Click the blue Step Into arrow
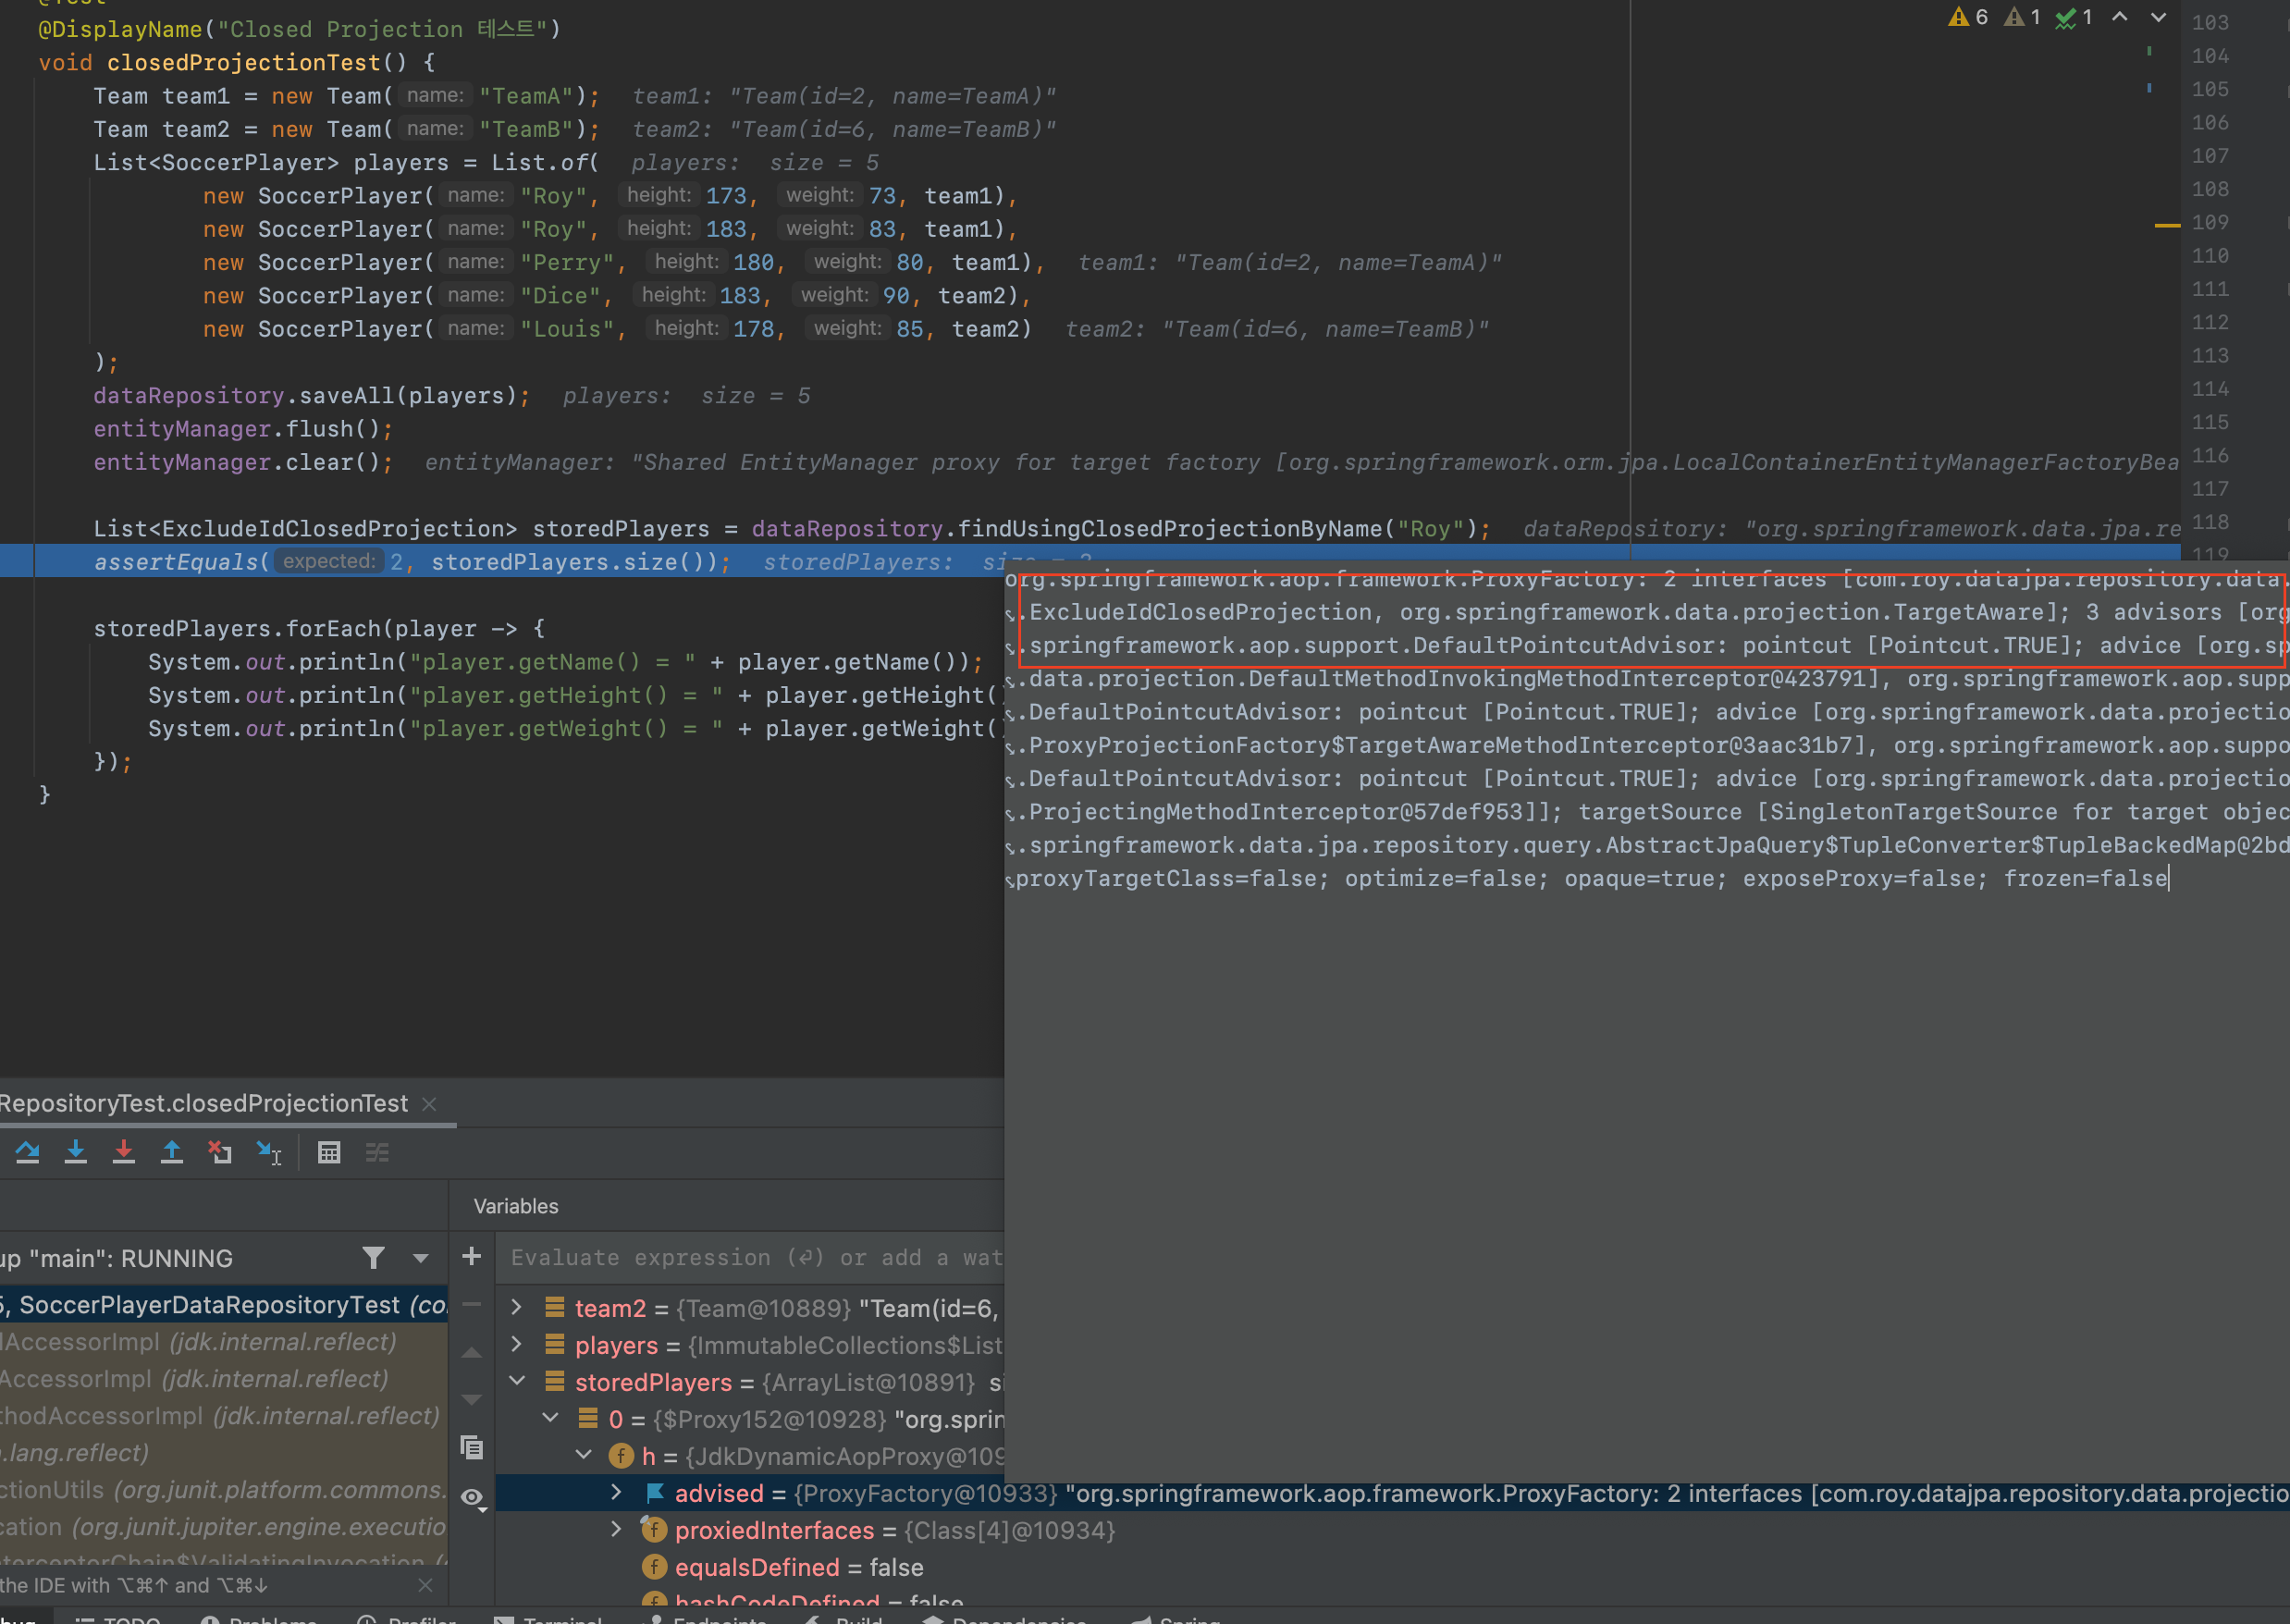The image size is (2290, 1624). 76,1153
